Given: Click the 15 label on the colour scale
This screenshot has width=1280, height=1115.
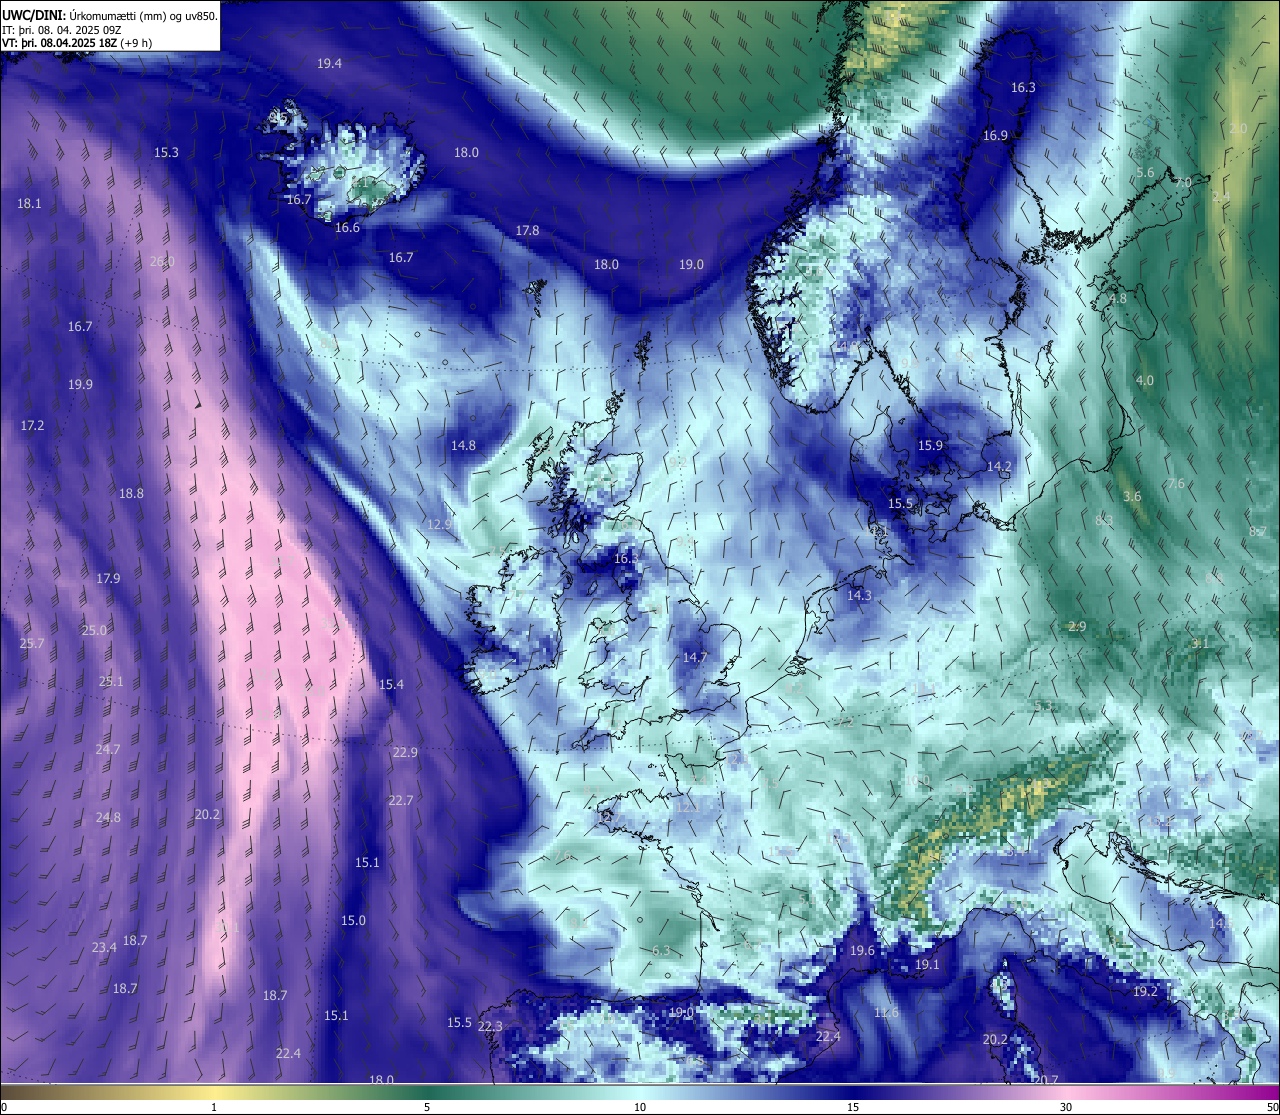Looking at the screenshot, I should point(853,1107).
